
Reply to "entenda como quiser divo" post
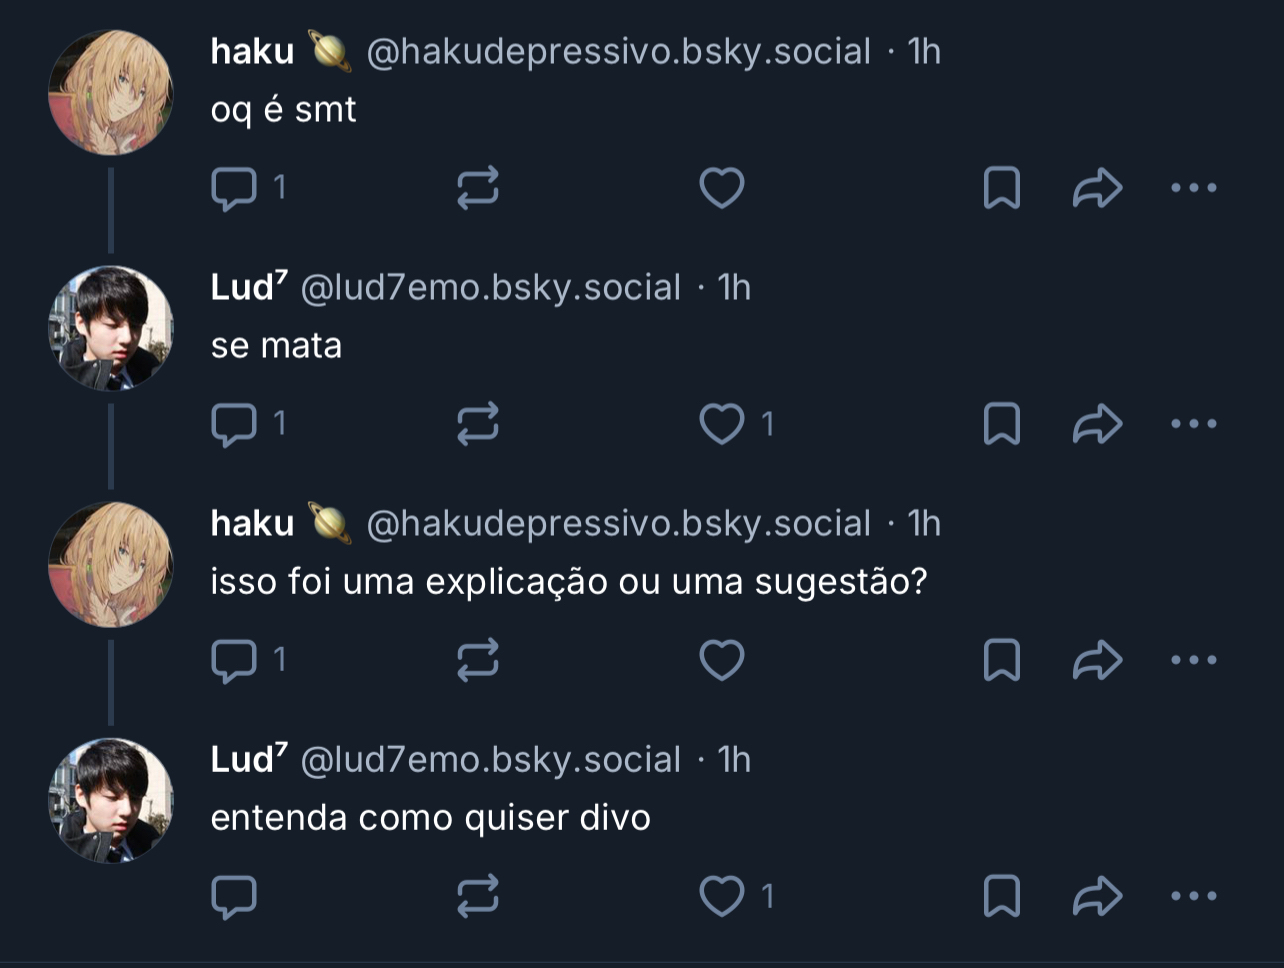pos(234,897)
